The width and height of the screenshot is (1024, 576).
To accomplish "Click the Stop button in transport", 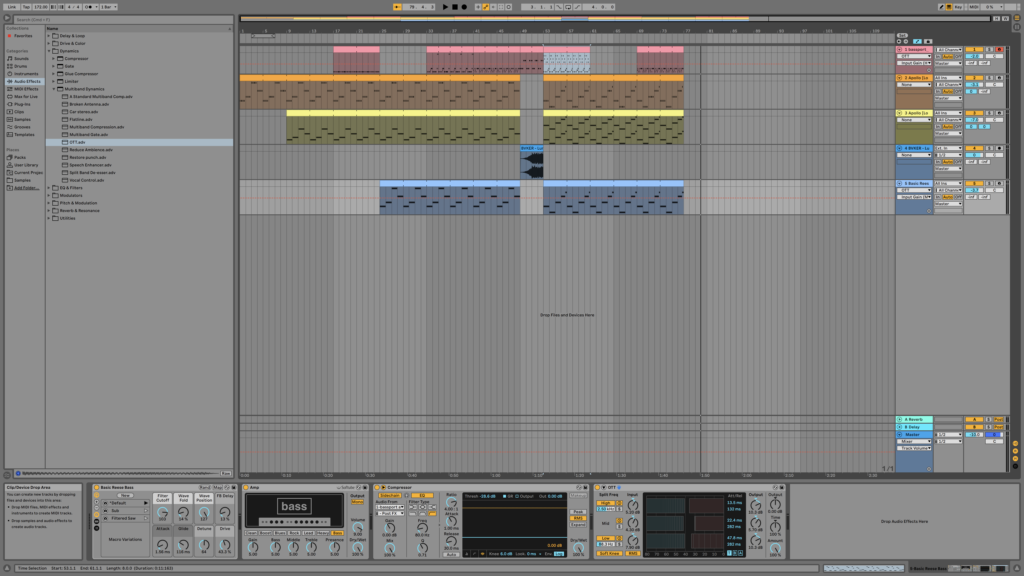I will pyautogui.click(x=455, y=7).
